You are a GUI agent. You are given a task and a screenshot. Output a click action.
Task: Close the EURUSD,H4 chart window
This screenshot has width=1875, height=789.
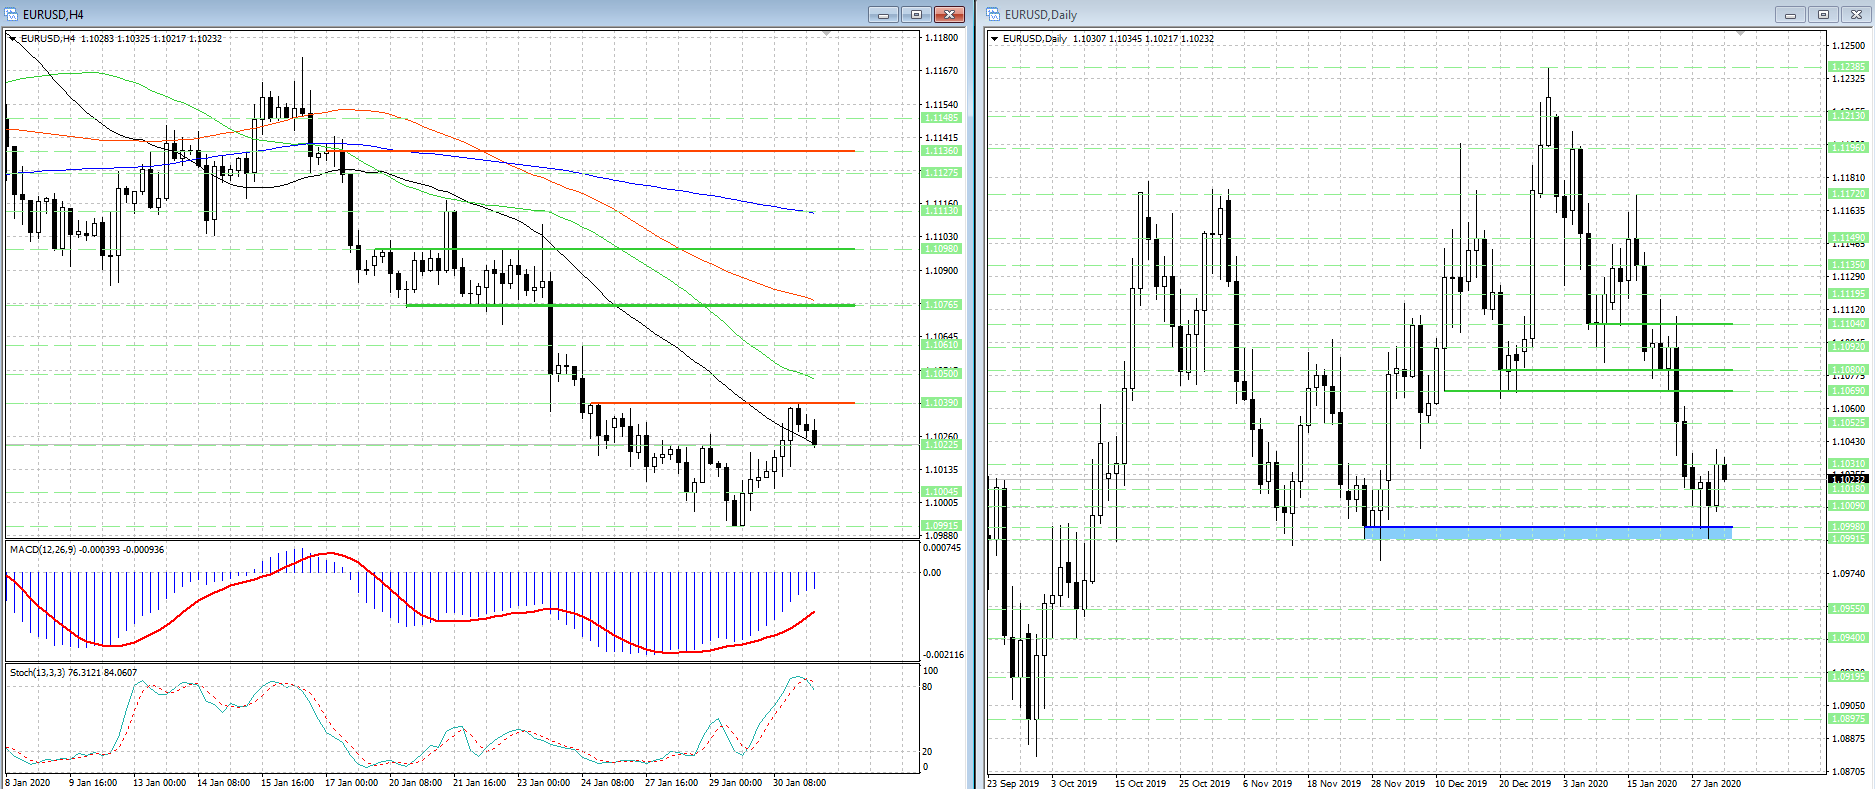[949, 14]
